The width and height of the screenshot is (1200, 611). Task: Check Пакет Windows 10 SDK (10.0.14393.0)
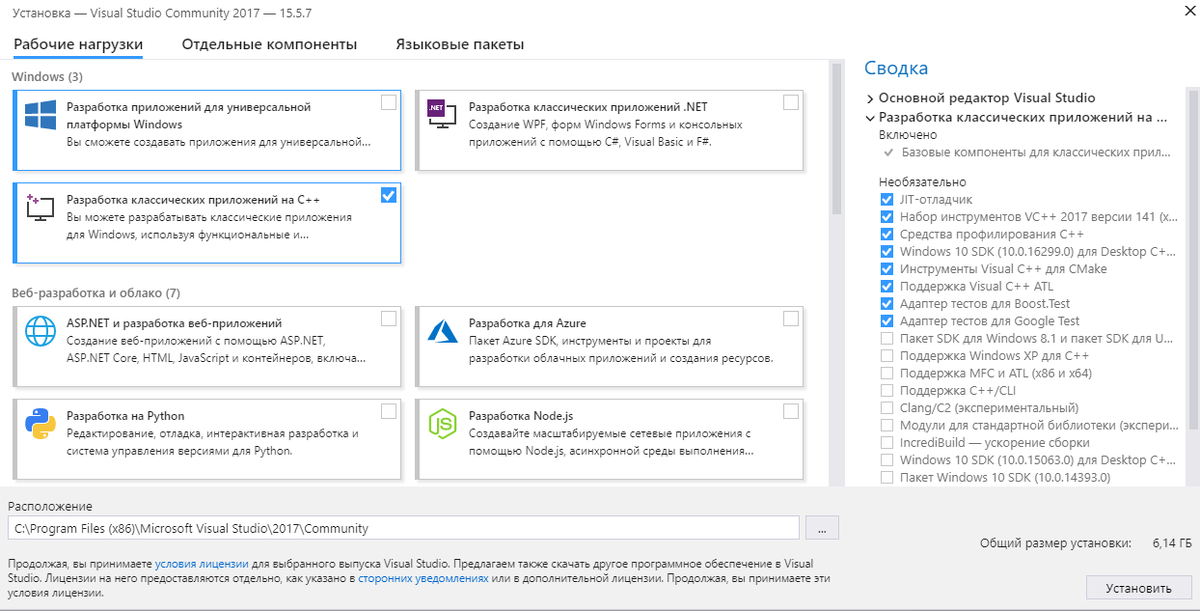point(887,478)
